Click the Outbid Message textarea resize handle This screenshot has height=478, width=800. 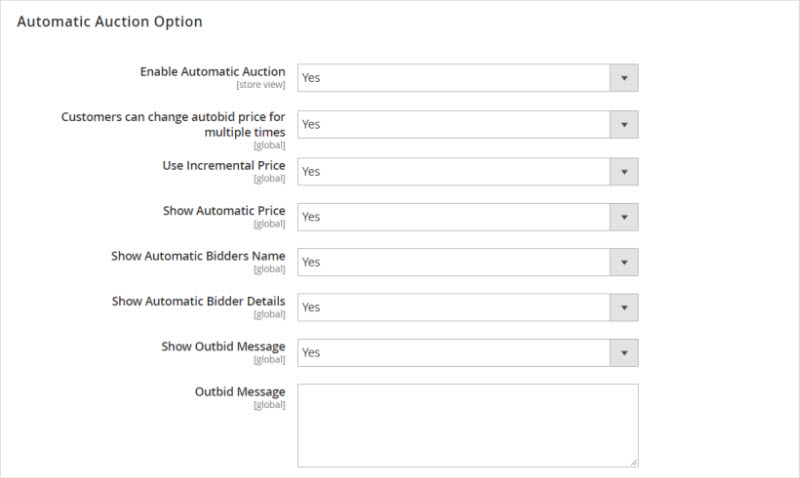click(x=633, y=462)
